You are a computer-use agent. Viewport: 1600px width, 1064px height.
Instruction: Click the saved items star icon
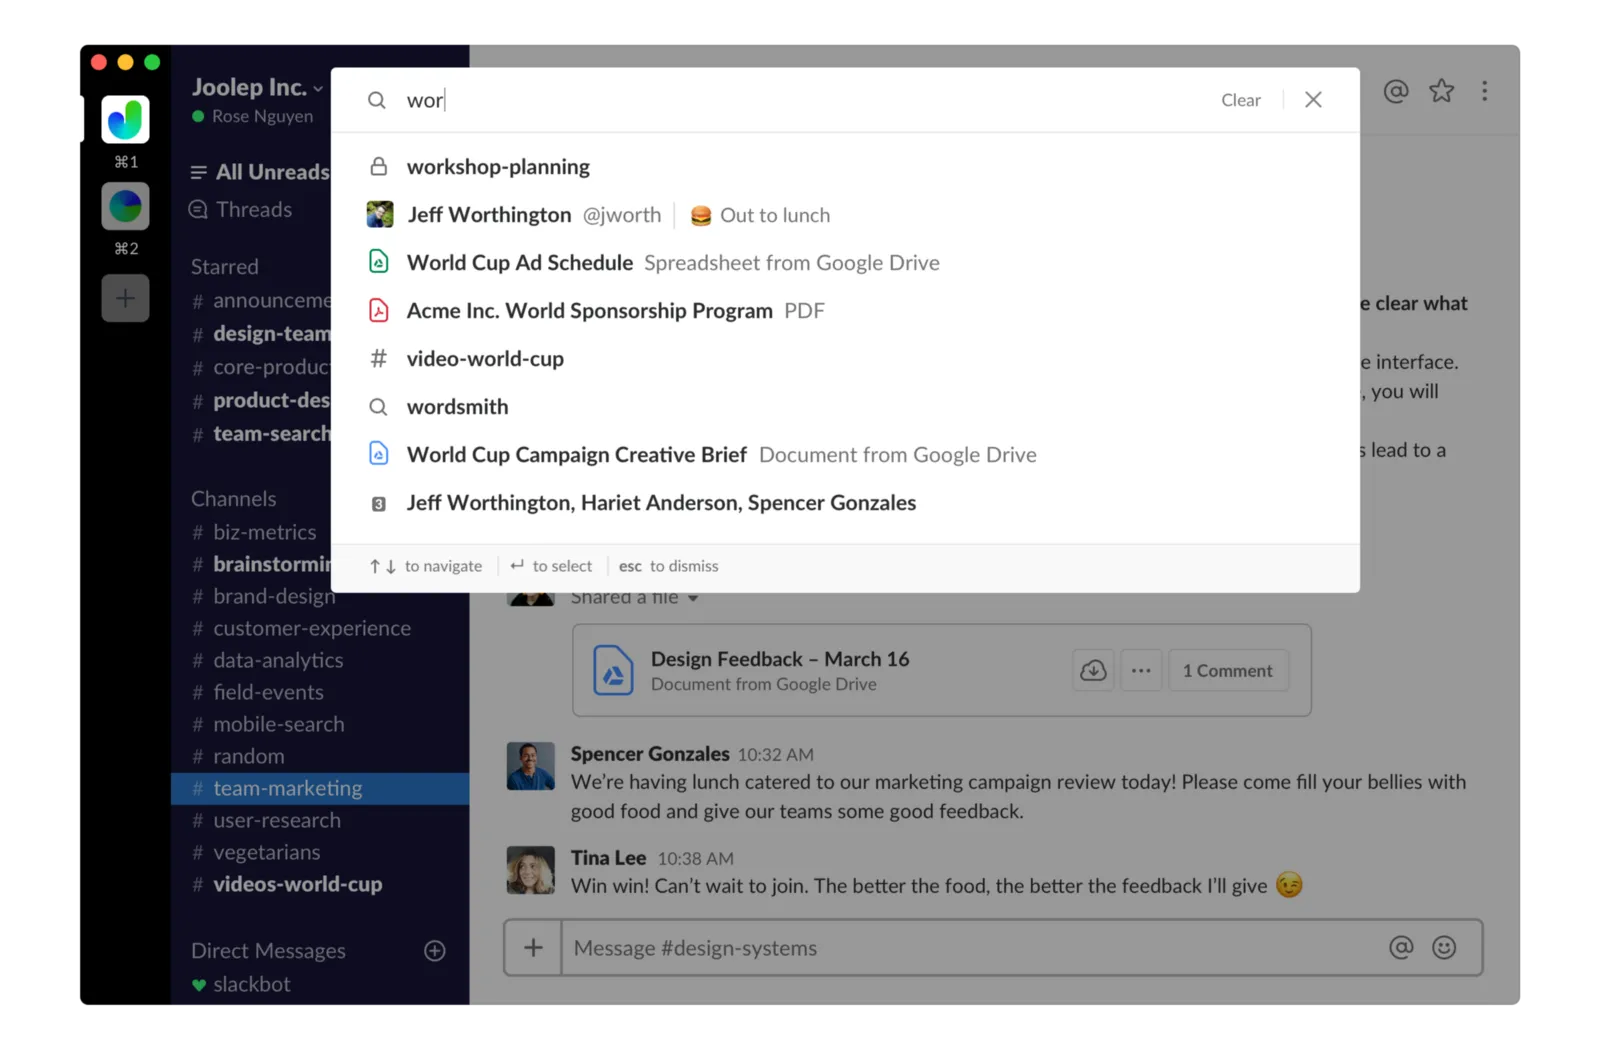1442,91
